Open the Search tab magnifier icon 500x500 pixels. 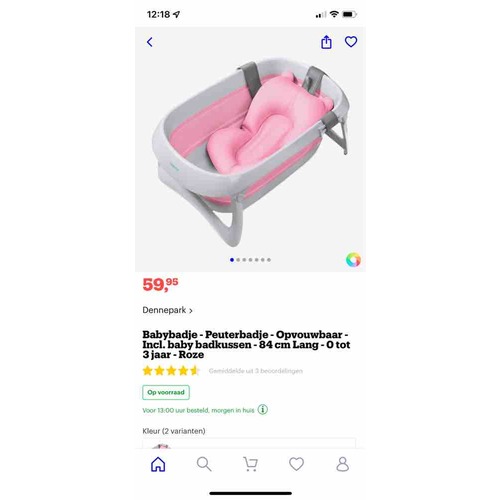pos(204,464)
